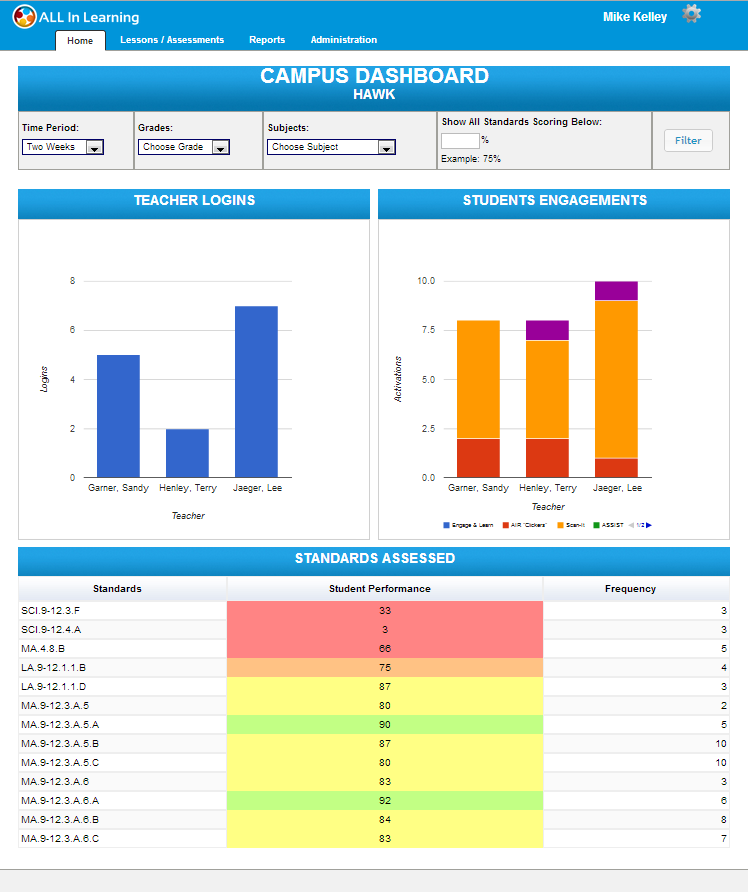Focus the standards scoring below percent field
Image resolution: width=748 pixels, height=892 pixels.
[x=460, y=141]
